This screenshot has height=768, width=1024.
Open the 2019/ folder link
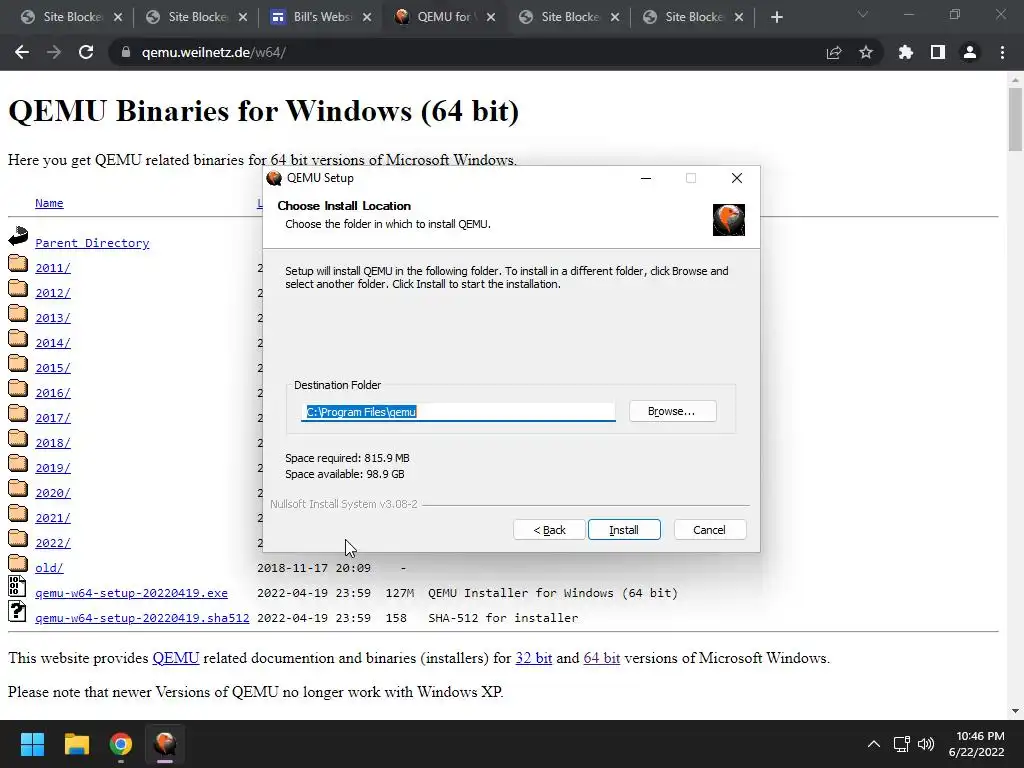(53, 468)
